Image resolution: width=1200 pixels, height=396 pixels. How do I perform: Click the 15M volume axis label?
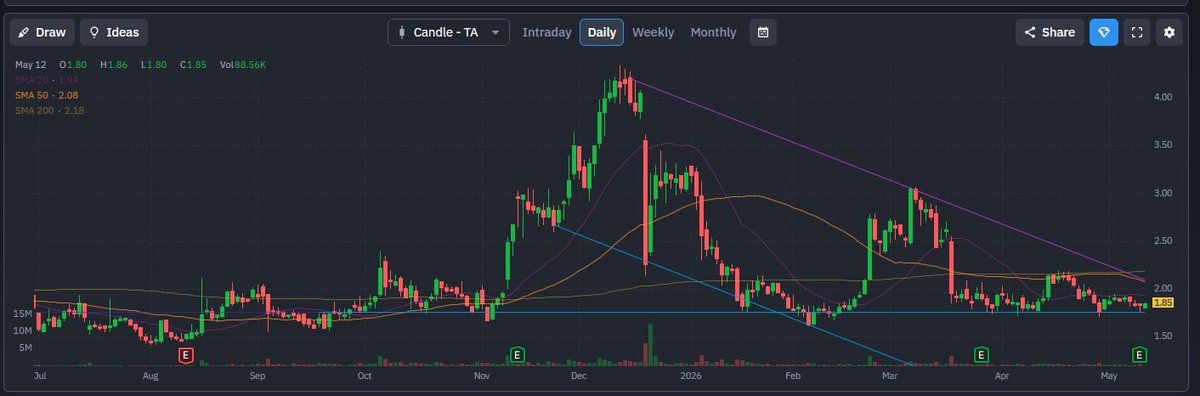pos(23,313)
